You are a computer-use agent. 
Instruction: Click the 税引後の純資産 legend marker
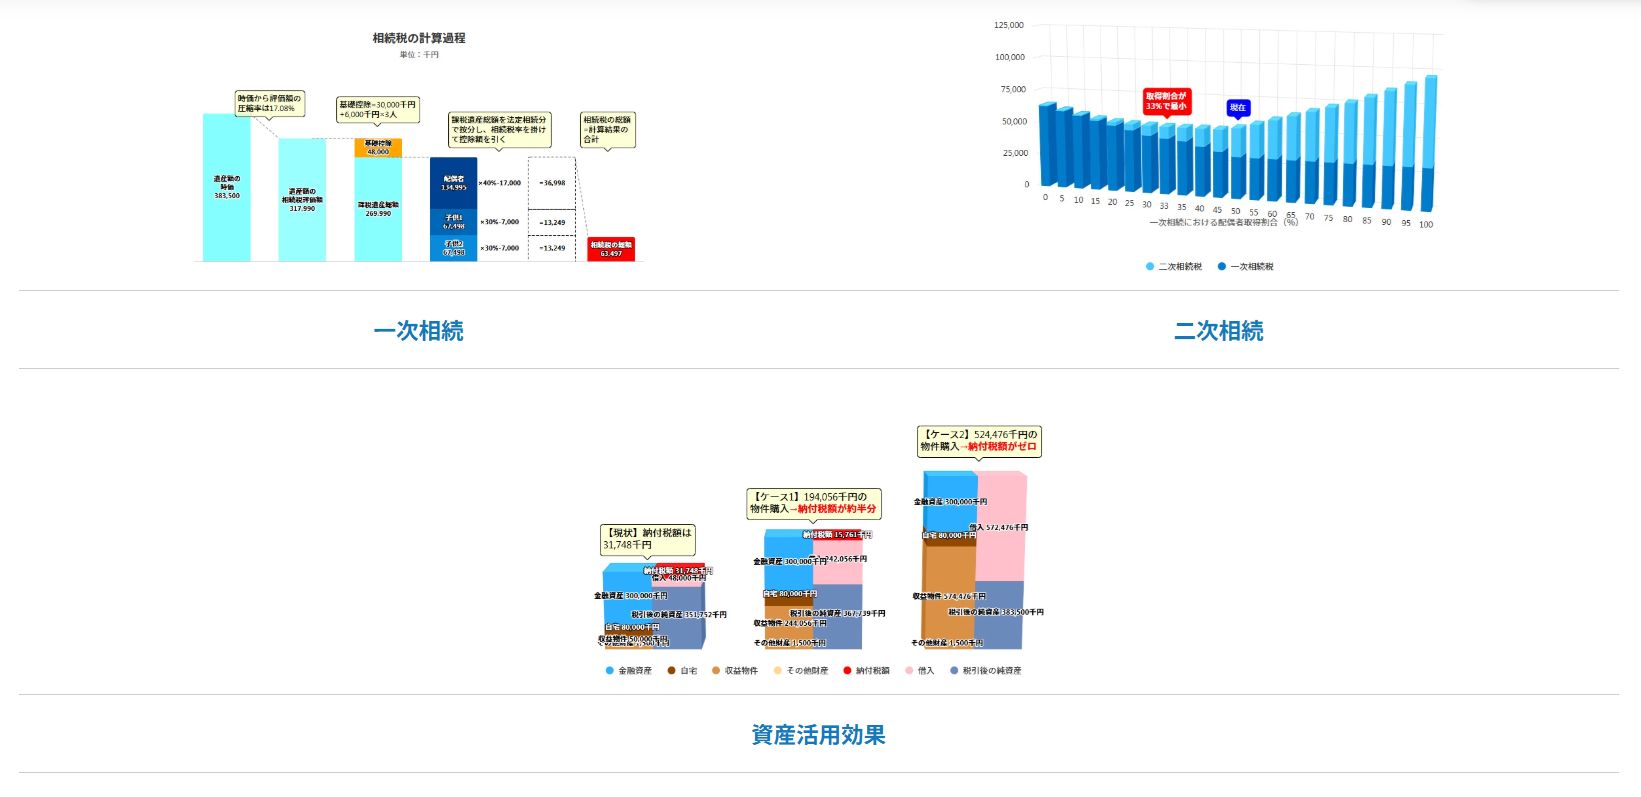pos(954,671)
